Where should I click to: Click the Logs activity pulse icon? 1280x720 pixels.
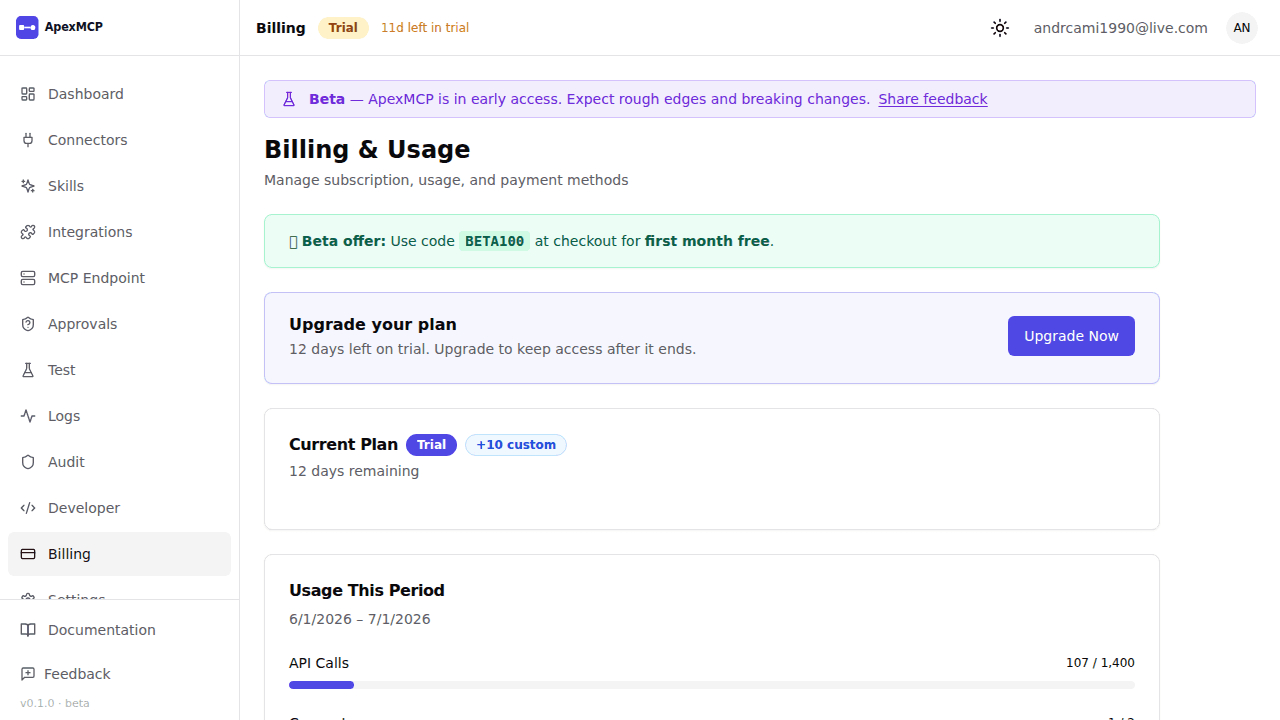(x=28, y=416)
